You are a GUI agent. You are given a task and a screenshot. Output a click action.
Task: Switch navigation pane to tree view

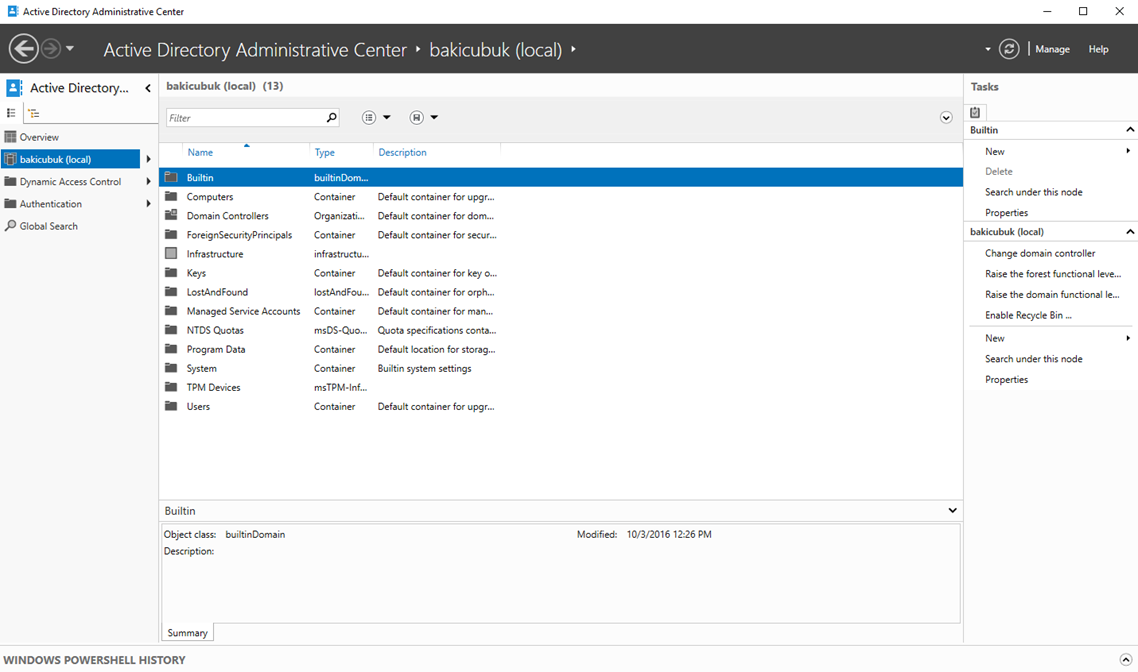tap(33, 113)
